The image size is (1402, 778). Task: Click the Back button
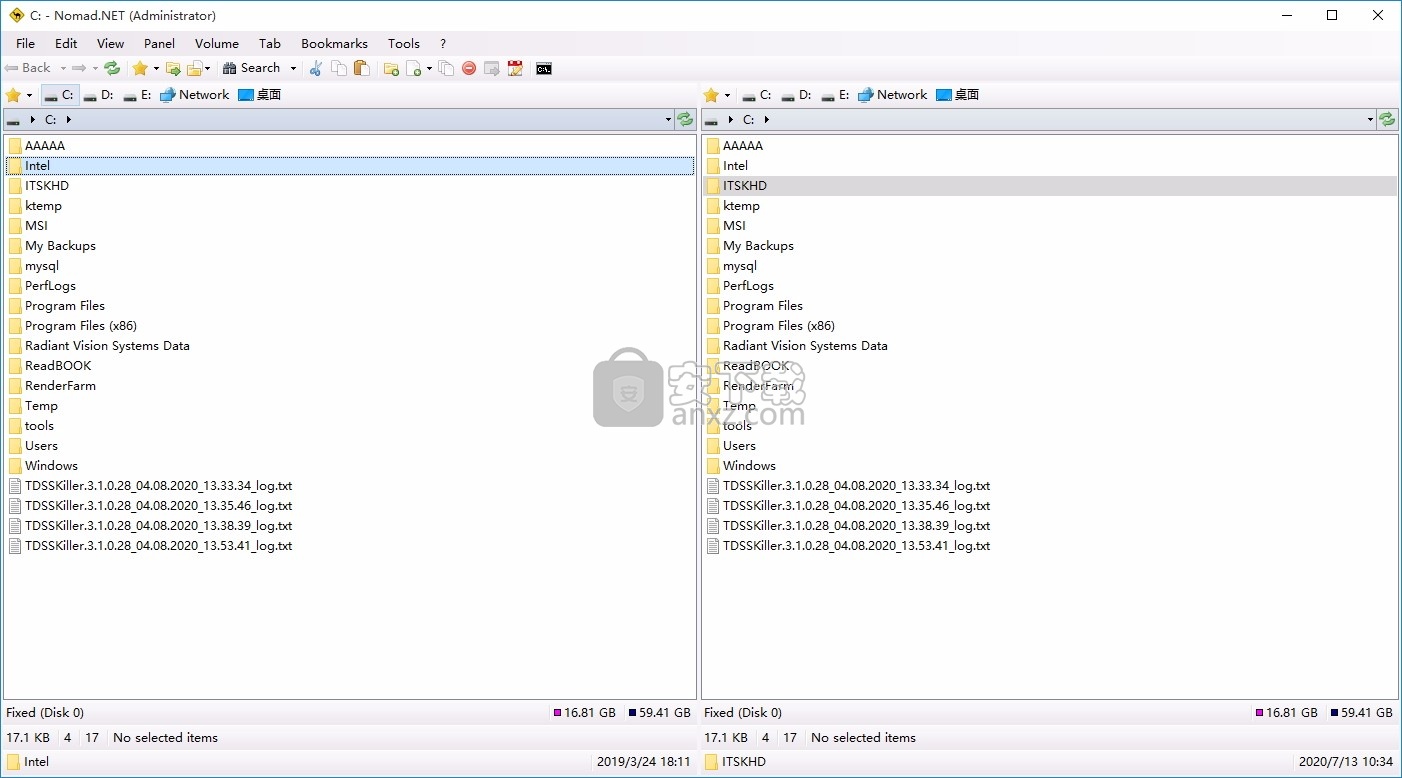[x=29, y=68]
